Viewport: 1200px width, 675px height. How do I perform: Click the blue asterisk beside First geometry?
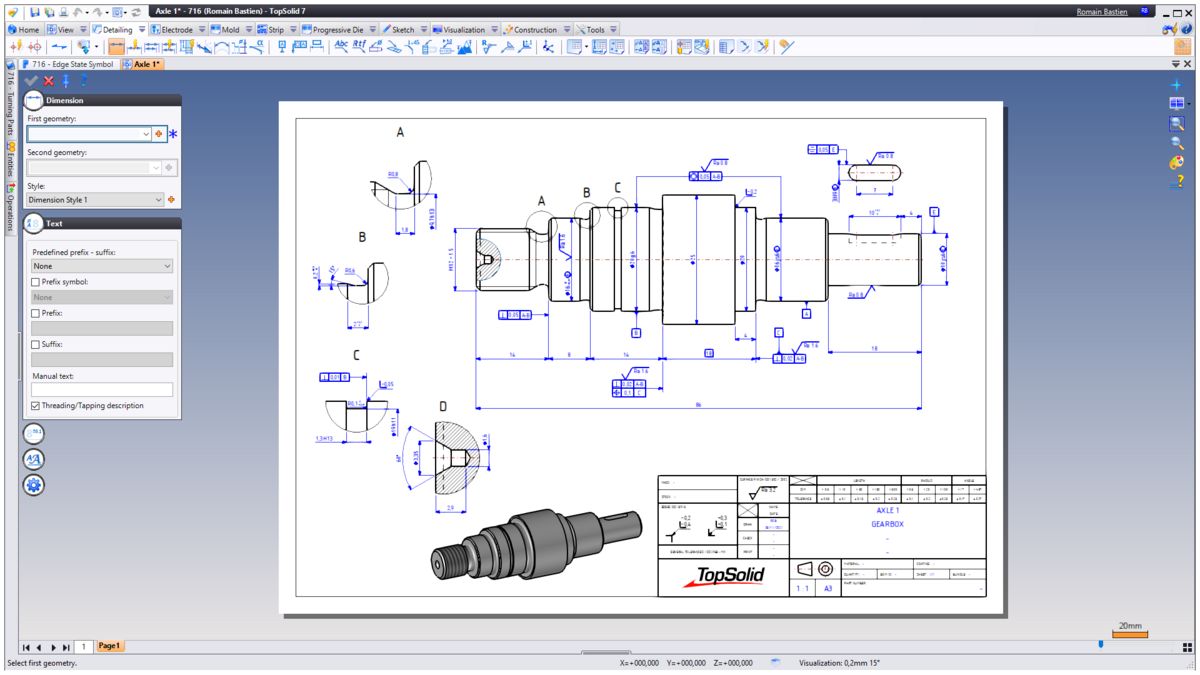173,133
